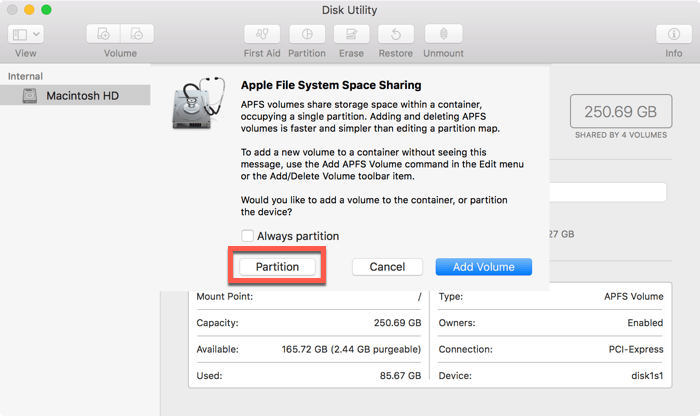Click the Device value disk1s1
The height and width of the screenshot is (416, 700).
pos(647,376)
